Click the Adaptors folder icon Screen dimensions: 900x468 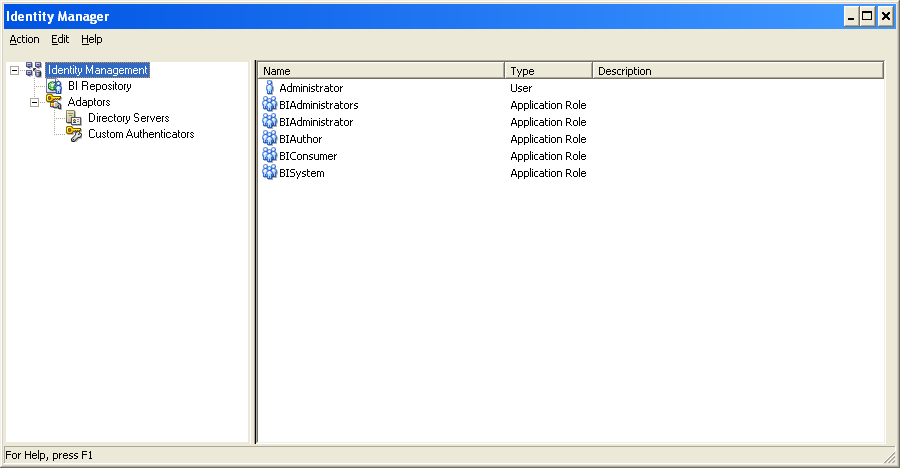pyautogui.click(x=54, y=102)
